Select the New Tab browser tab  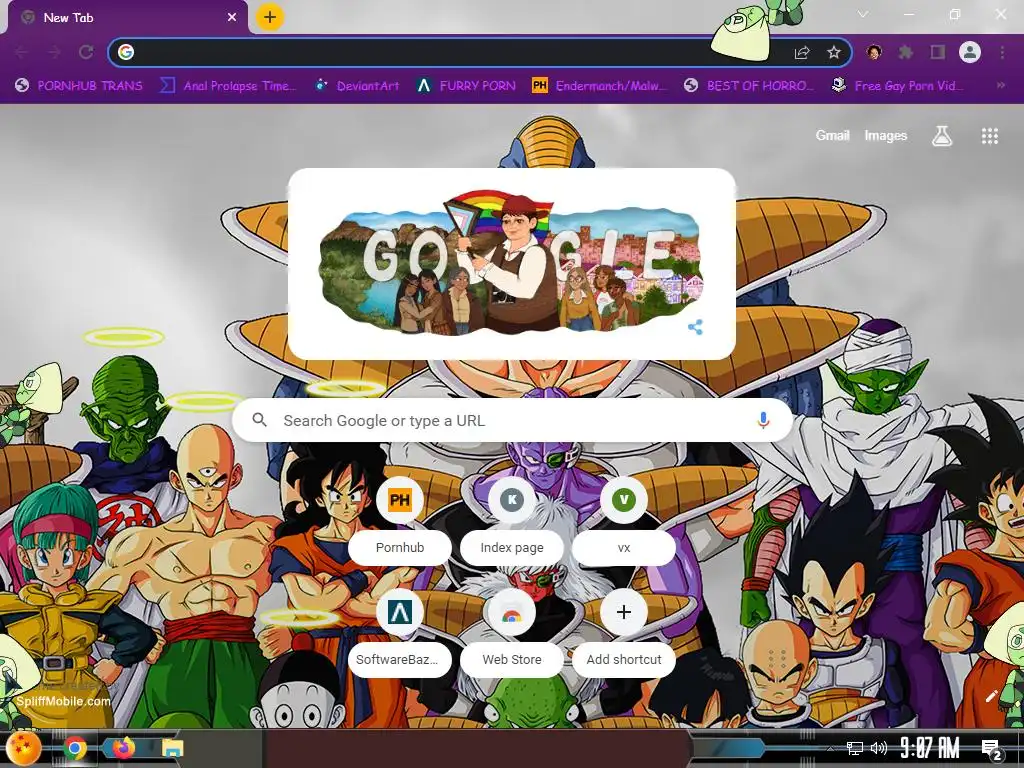point(127,18)
